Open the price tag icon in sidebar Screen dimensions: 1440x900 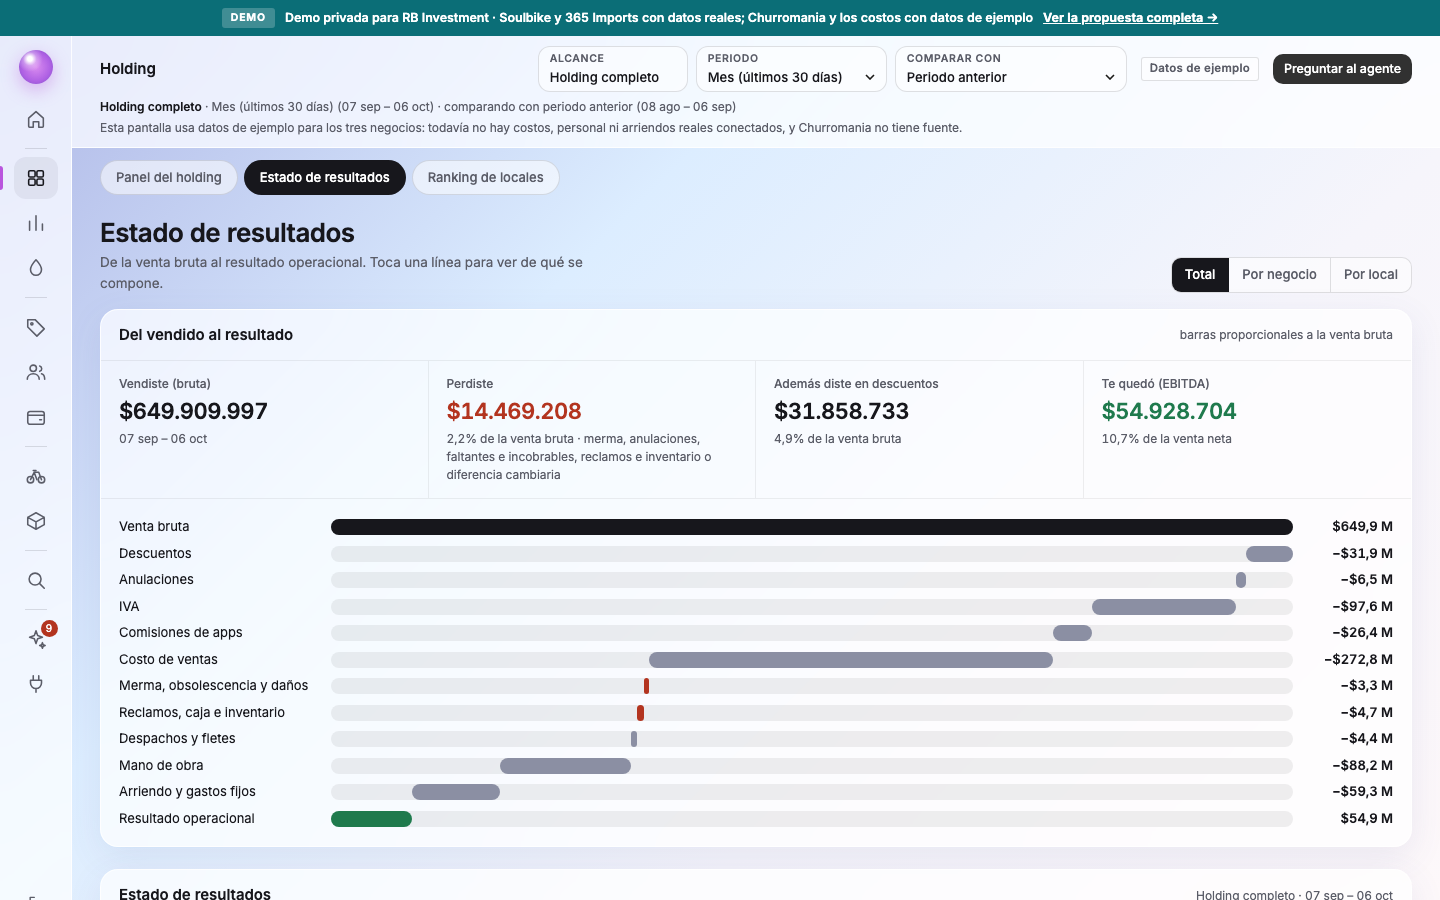(x=36, y=328)
